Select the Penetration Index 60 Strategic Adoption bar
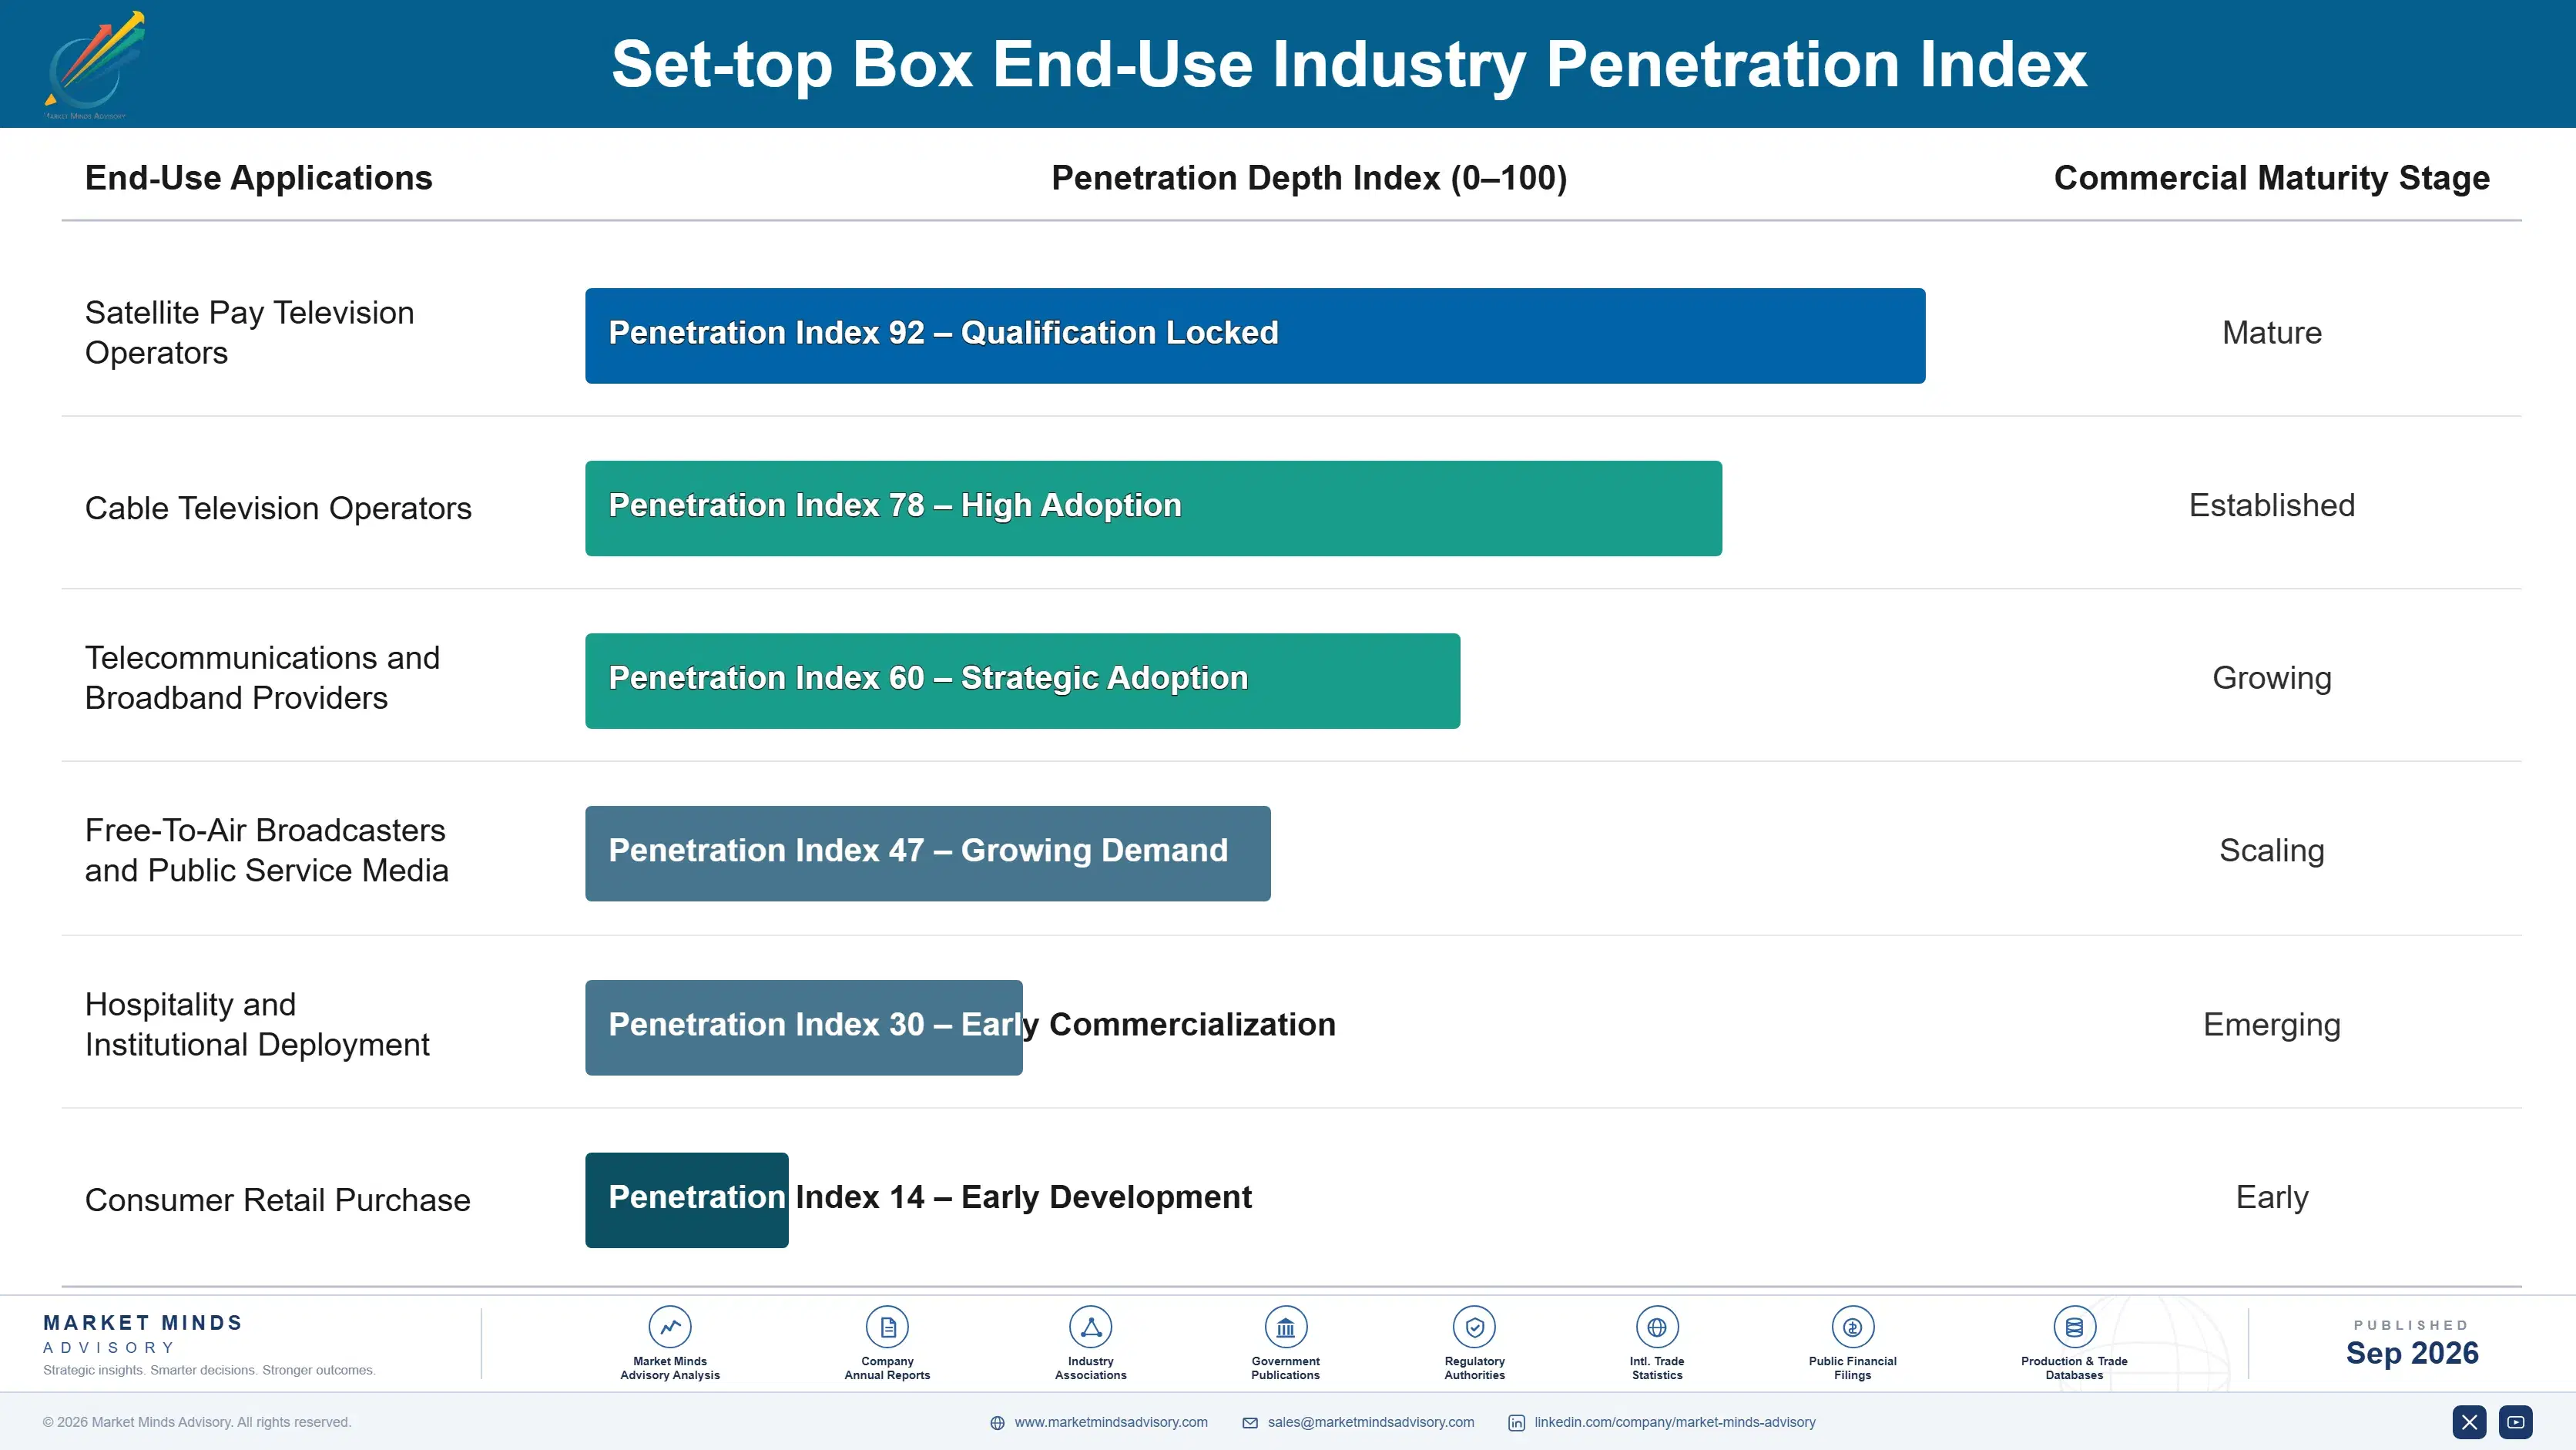 1022,681
